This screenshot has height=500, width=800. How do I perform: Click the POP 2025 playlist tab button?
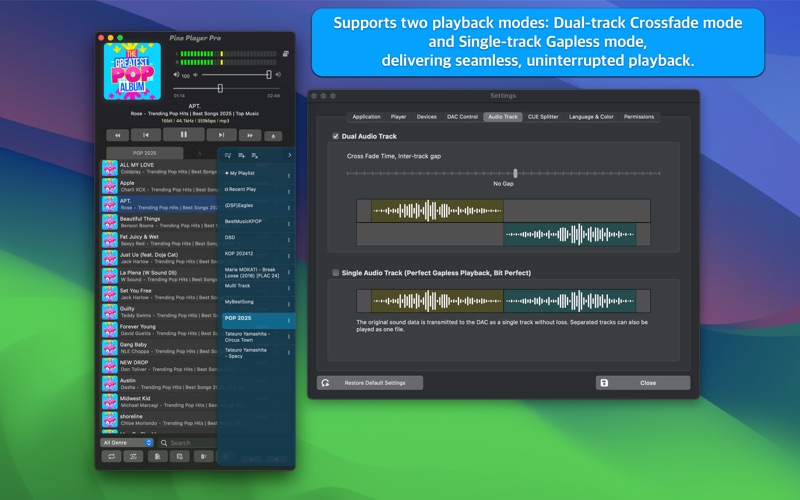(x=144, y=153)
